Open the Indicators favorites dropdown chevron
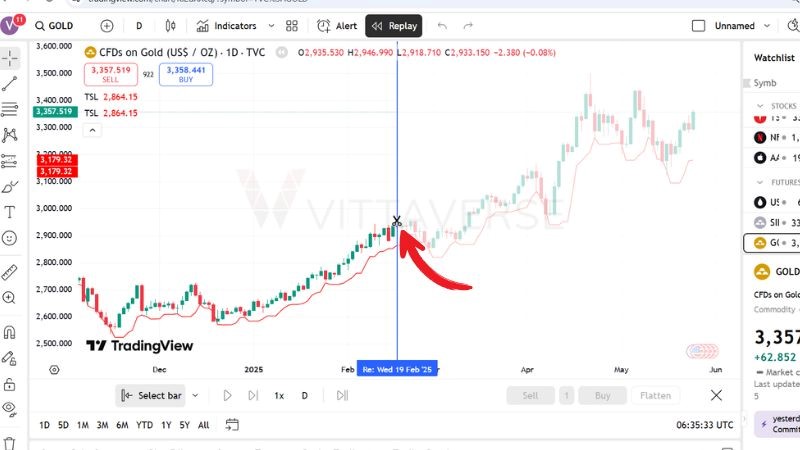This screenshot has height=450, width=800. [x=269, y=26]
